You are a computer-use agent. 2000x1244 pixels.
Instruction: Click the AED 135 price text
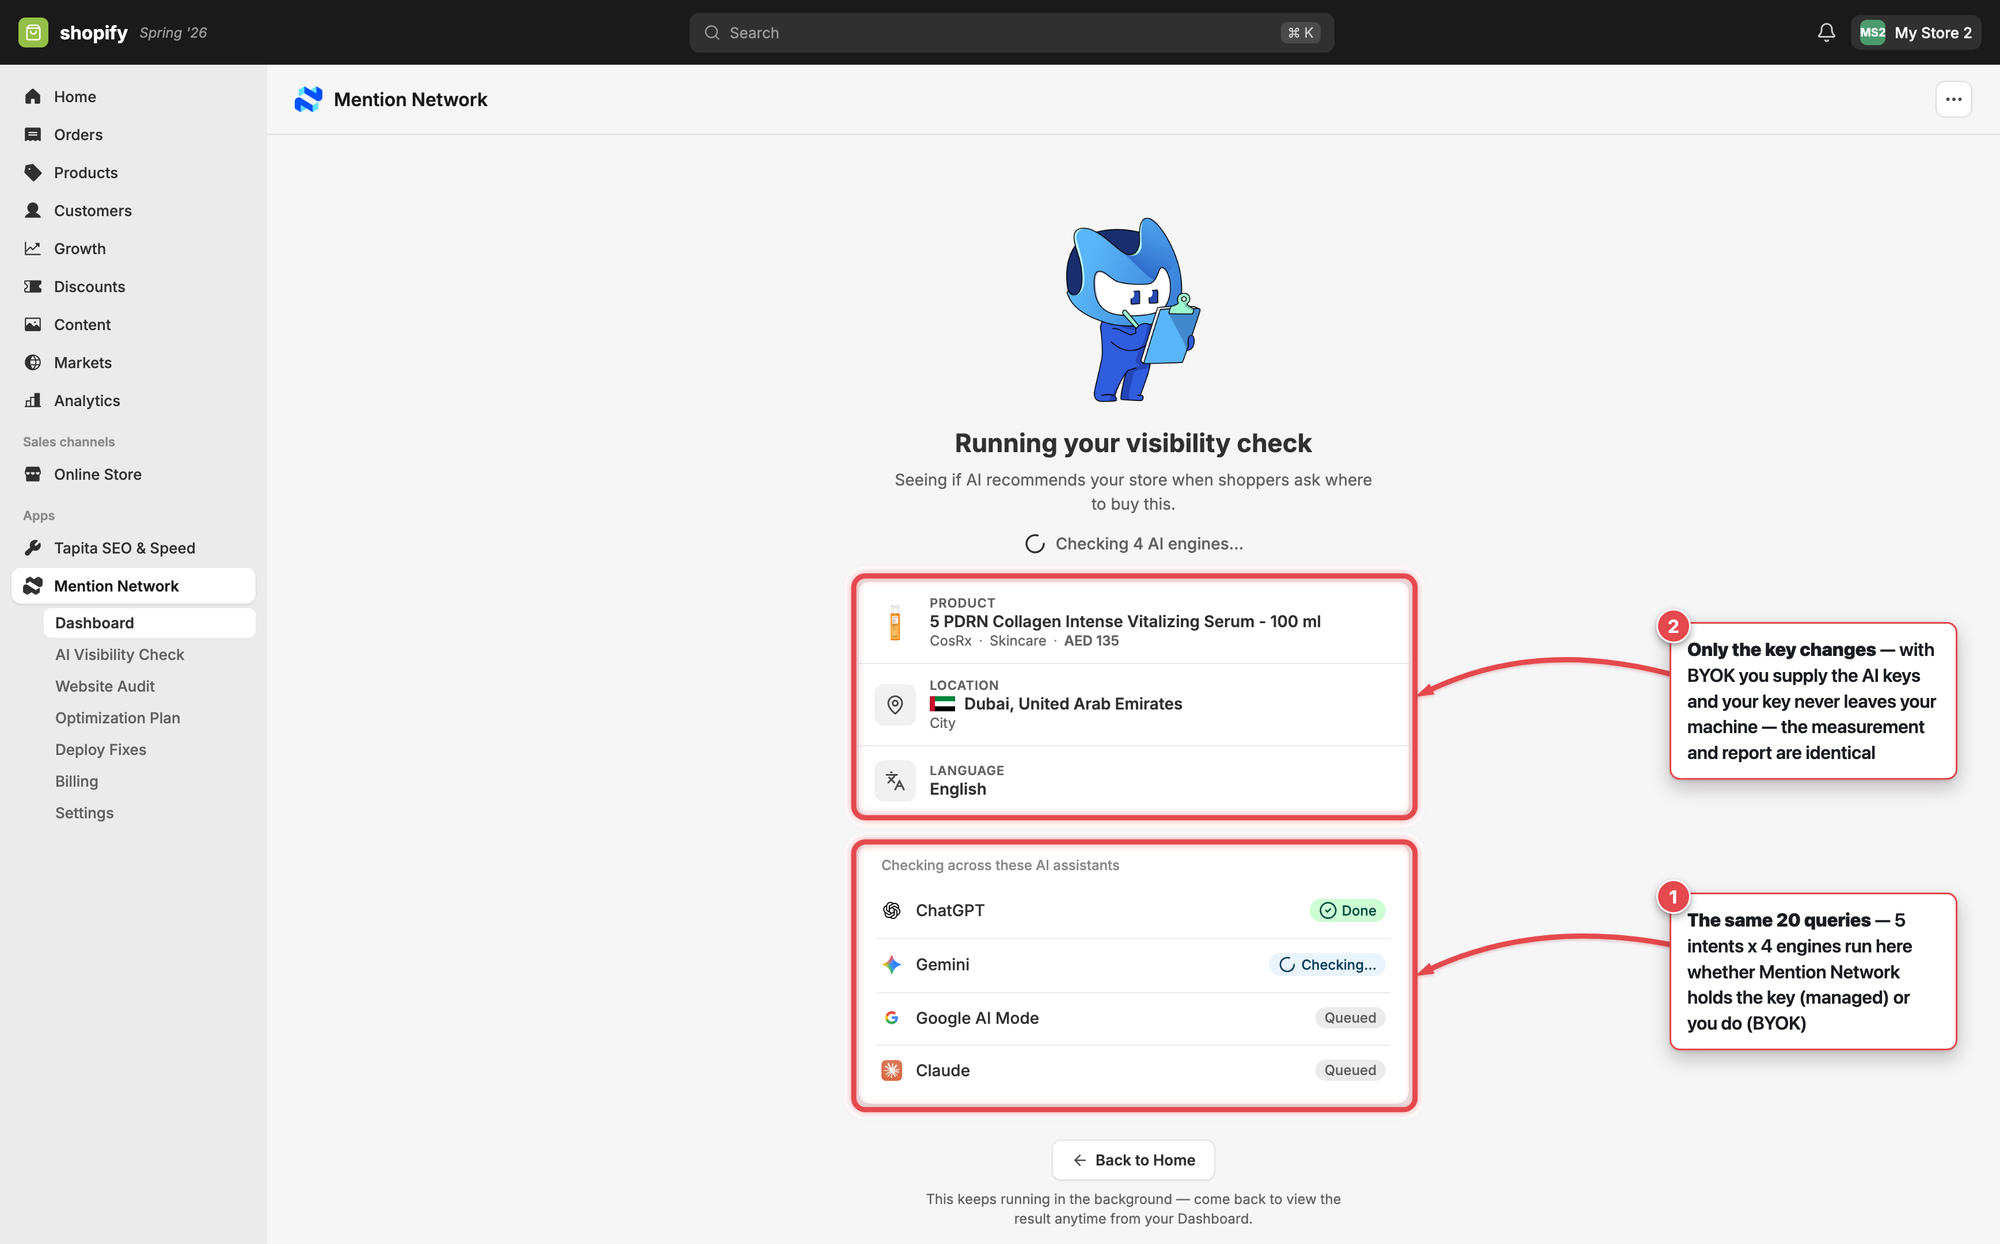(x=1091, y=641)
